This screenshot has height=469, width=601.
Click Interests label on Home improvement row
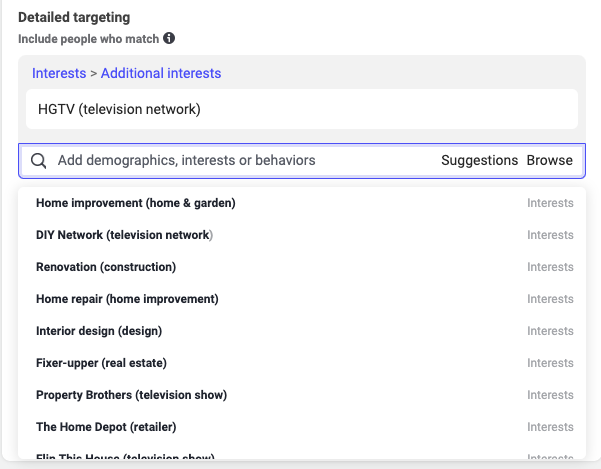[550, 203]
